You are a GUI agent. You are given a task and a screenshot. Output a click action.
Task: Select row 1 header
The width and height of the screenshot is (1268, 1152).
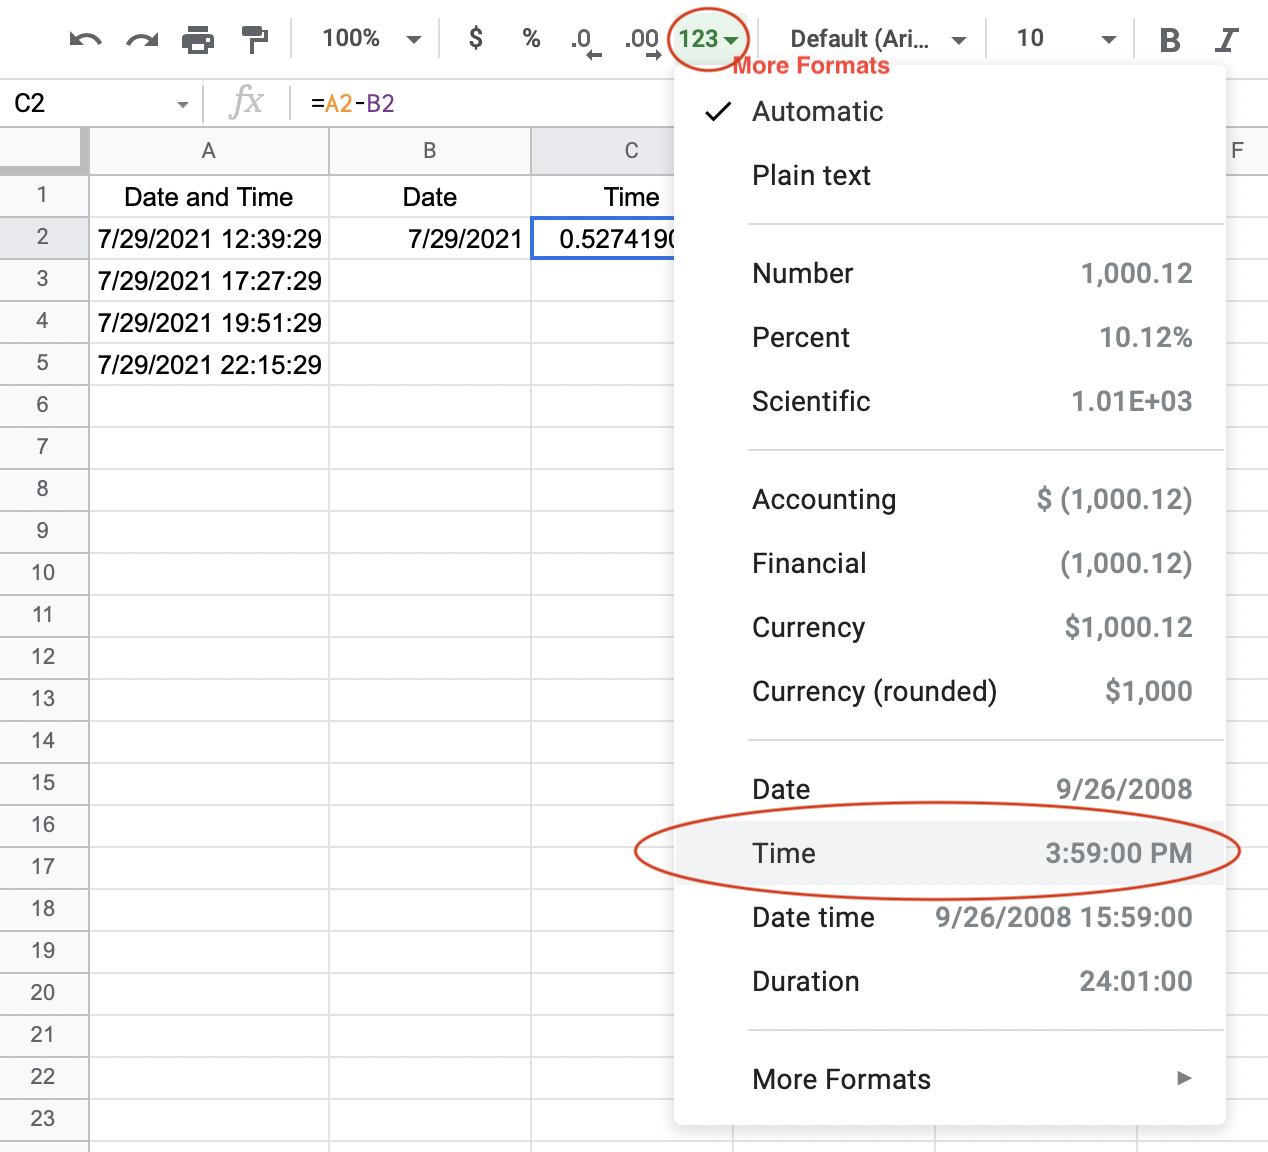(x=43, y=195)
